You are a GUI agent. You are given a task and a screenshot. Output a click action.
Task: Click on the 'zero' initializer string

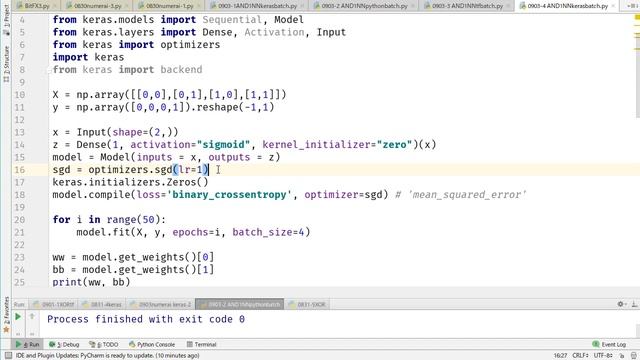pos(394,144)
